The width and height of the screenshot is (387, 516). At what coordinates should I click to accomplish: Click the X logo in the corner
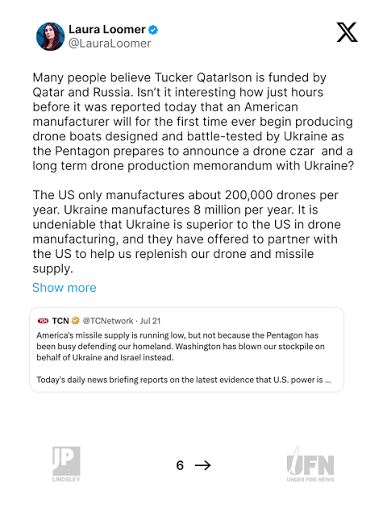click(347, 32)
